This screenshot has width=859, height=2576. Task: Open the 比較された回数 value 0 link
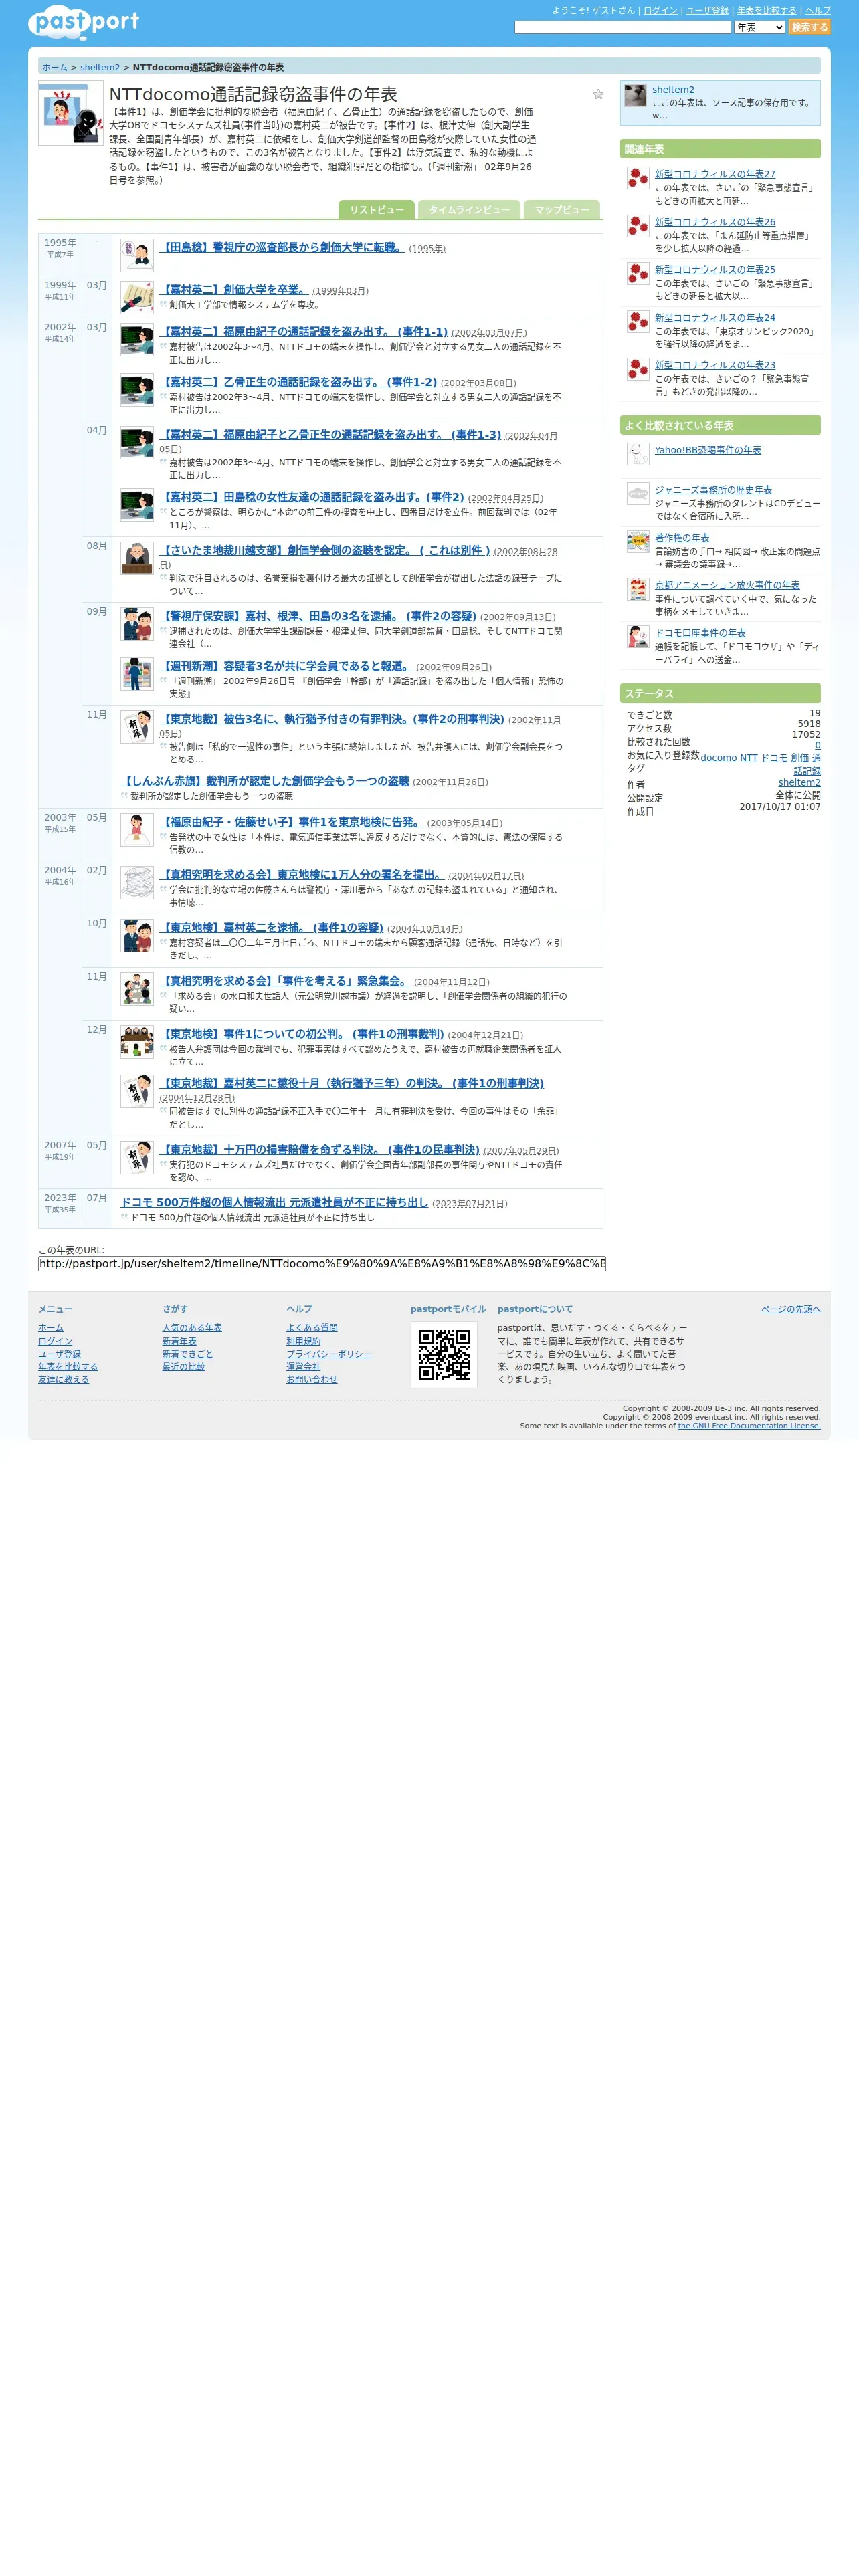click(817, 745)
